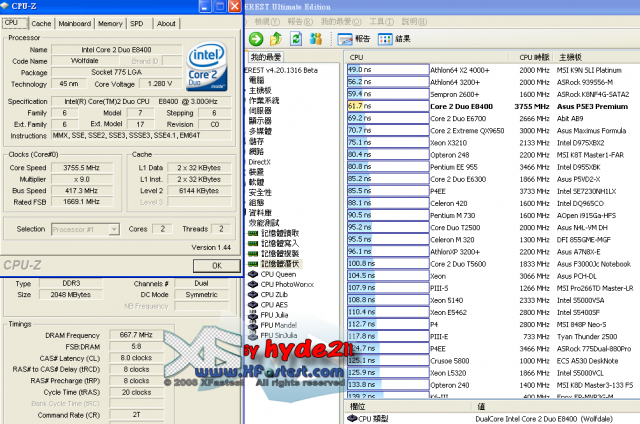This screenshot has height=424, width=640.
Task: Click the DRAM Frequency 667.7 MHz field
Action: pos(136,335)
